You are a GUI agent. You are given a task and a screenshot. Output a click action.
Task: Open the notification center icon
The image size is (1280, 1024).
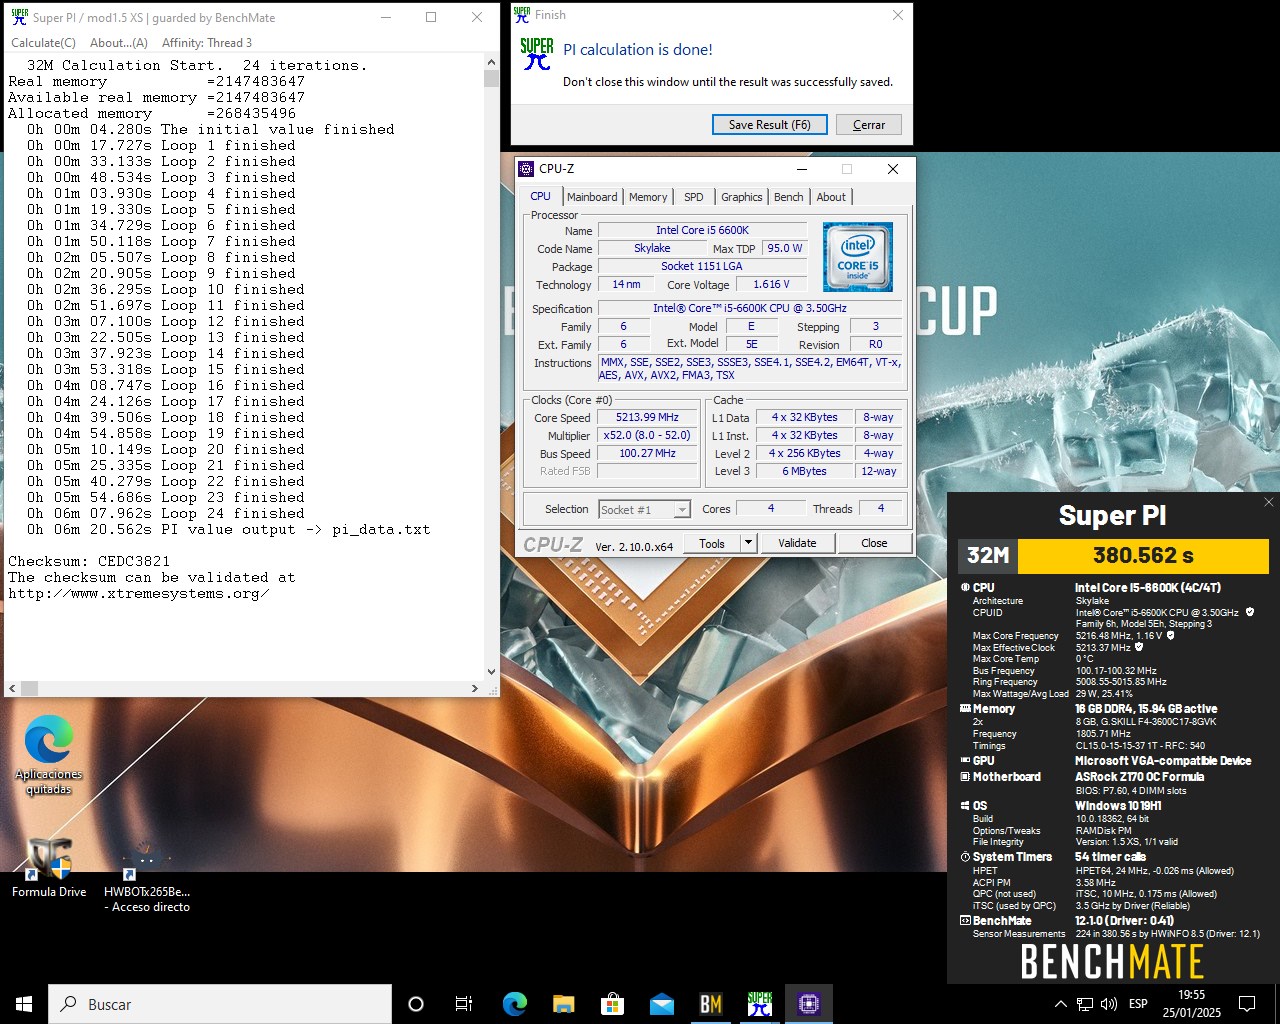tap(1247, 1004)
